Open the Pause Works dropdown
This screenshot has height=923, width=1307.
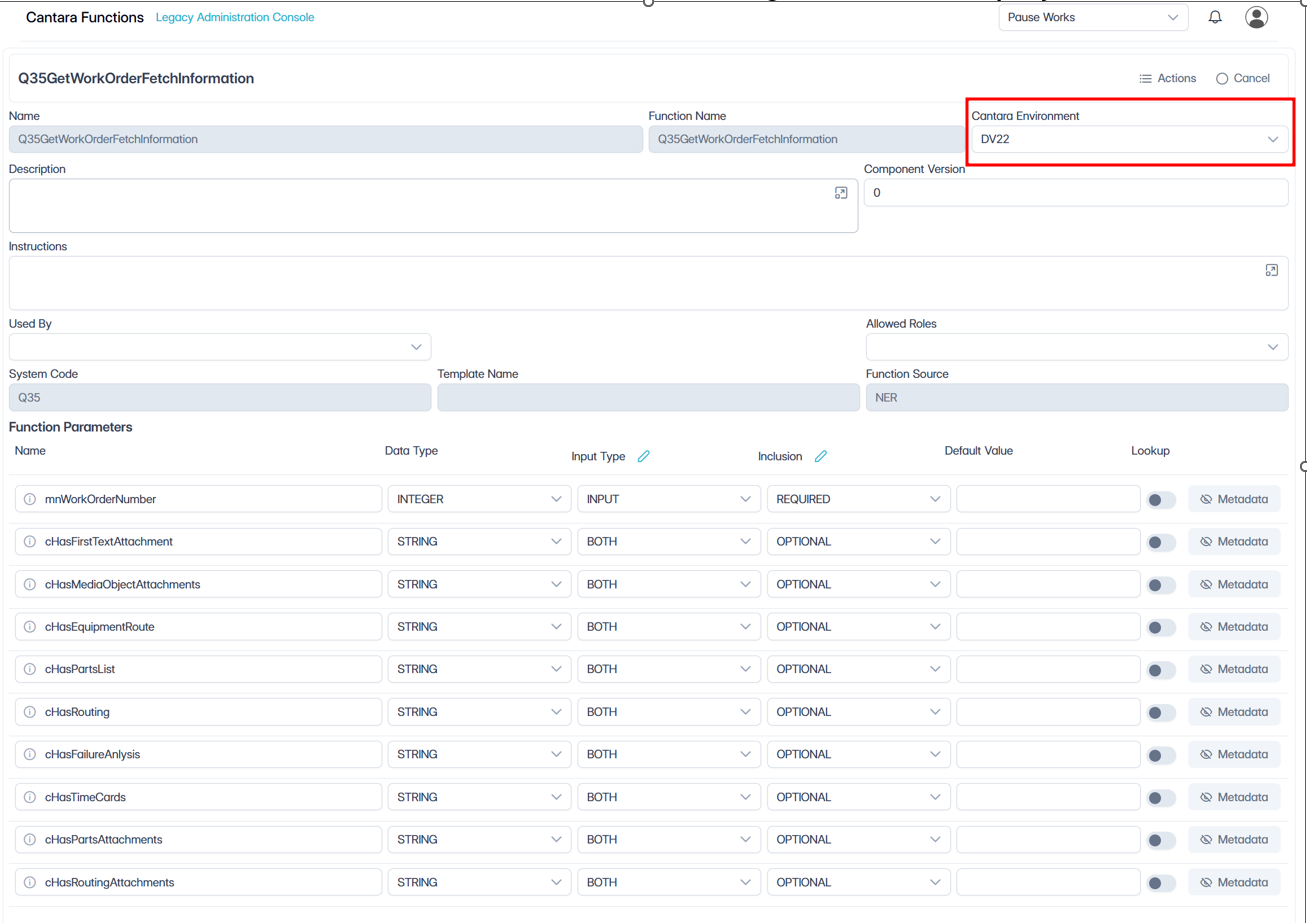1093,17
